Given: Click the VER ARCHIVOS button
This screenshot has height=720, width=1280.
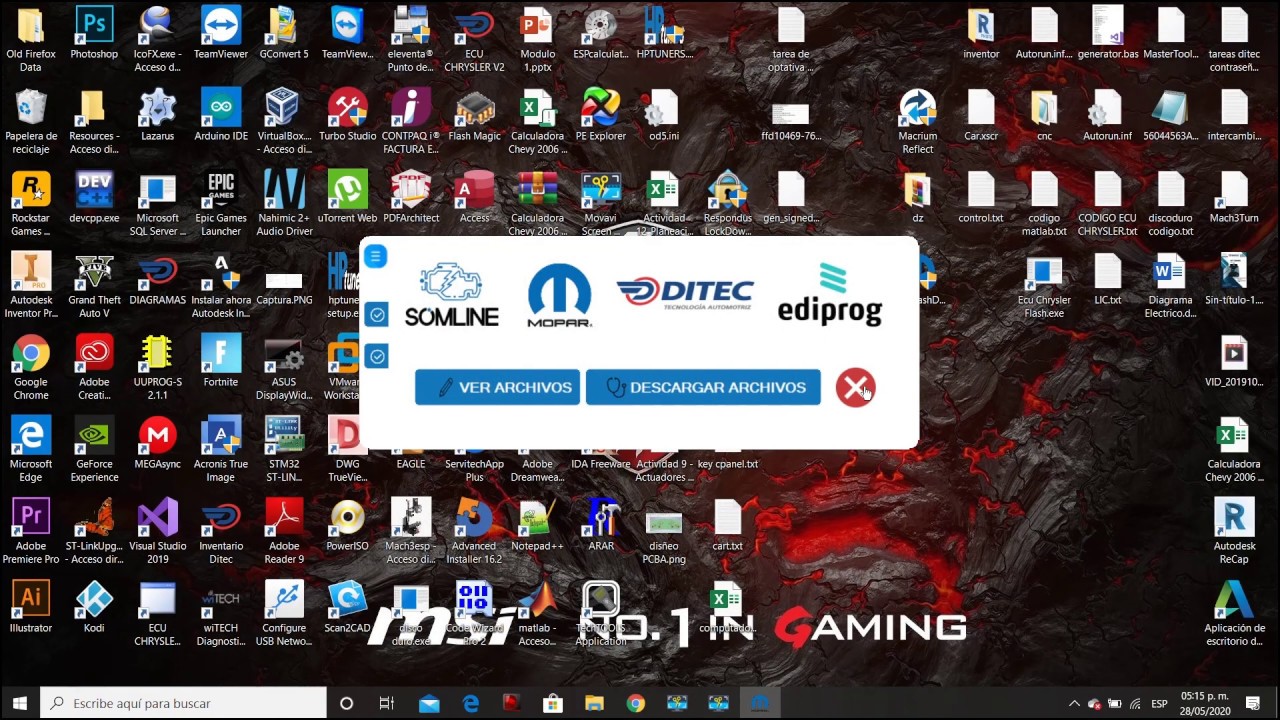Looking at the screenshot, I should click(497, 387).
